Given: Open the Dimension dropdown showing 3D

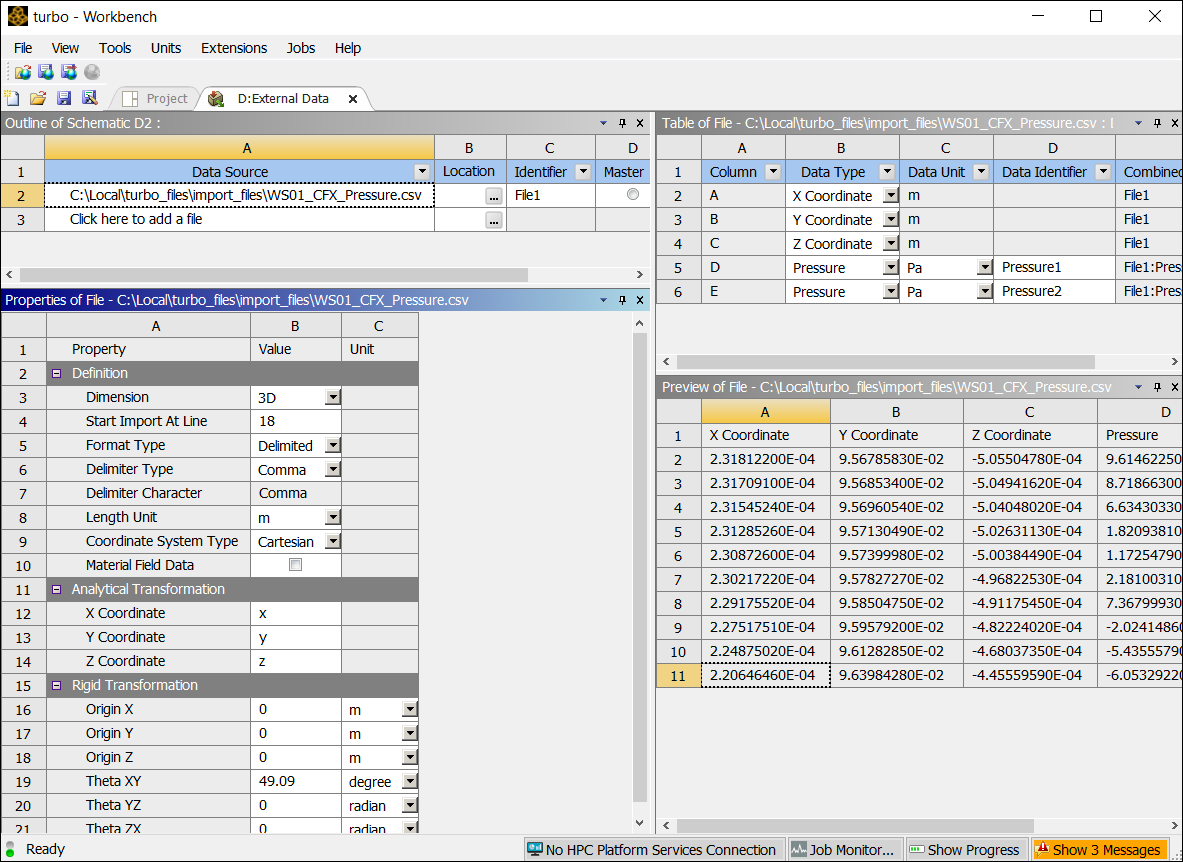Looking at the screenshot, I should coord(332,398).
